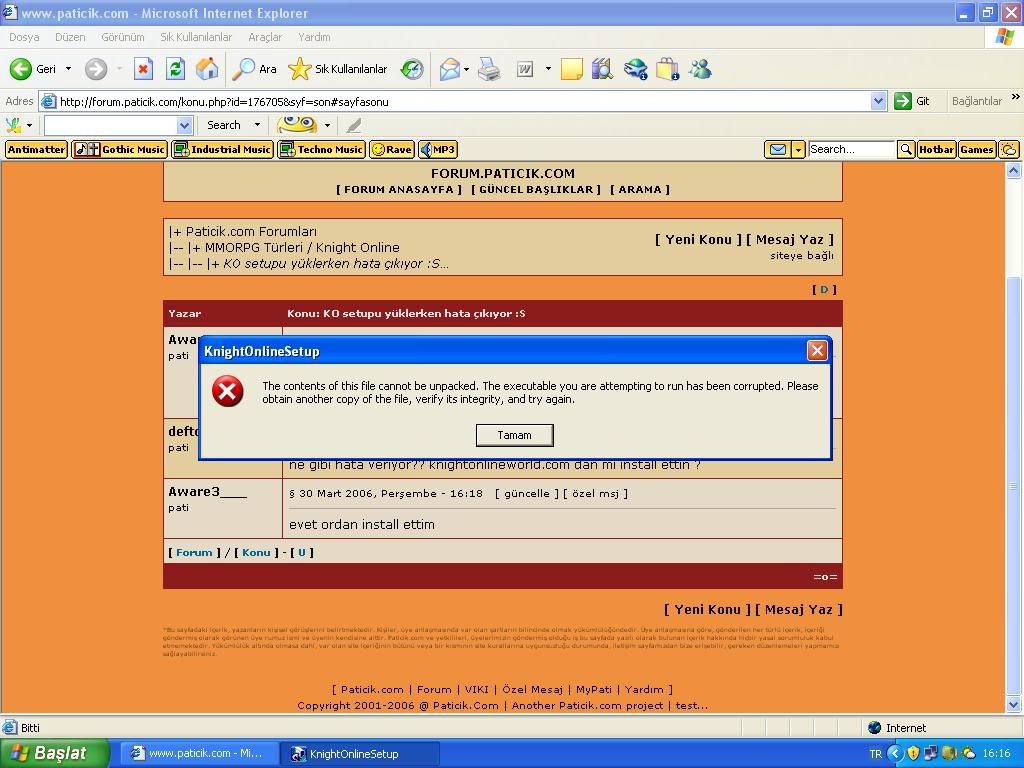Expand the Yahoo toolbar search box dropdown

tap(184, 125)
